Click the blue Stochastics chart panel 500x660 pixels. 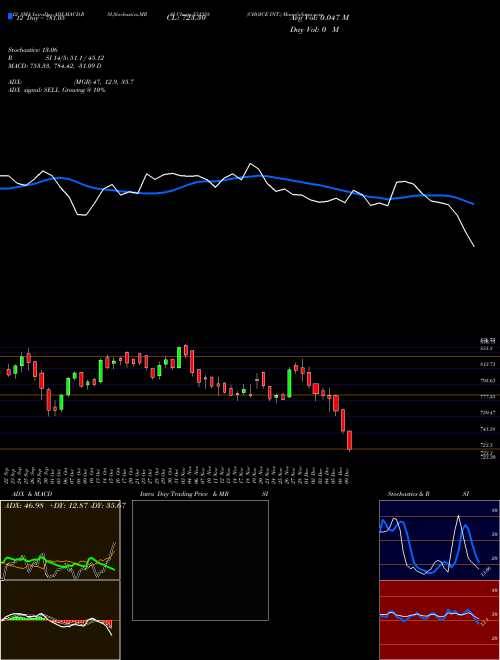[439, 540]
